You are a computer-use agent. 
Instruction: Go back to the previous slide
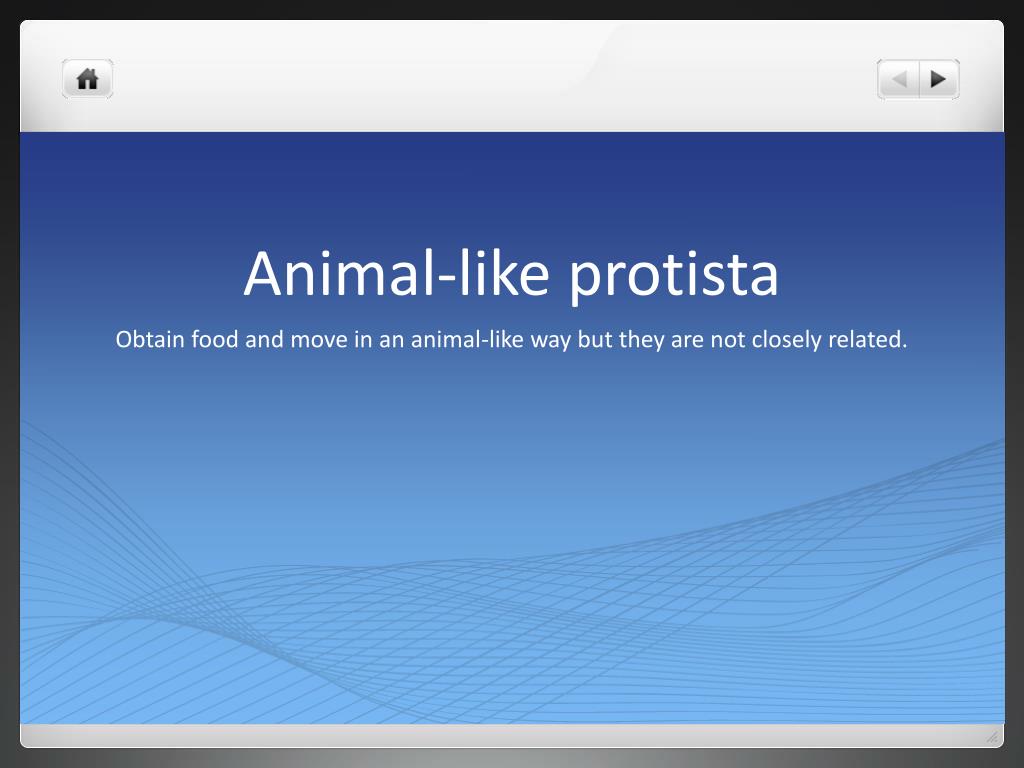tap(899, 79)
